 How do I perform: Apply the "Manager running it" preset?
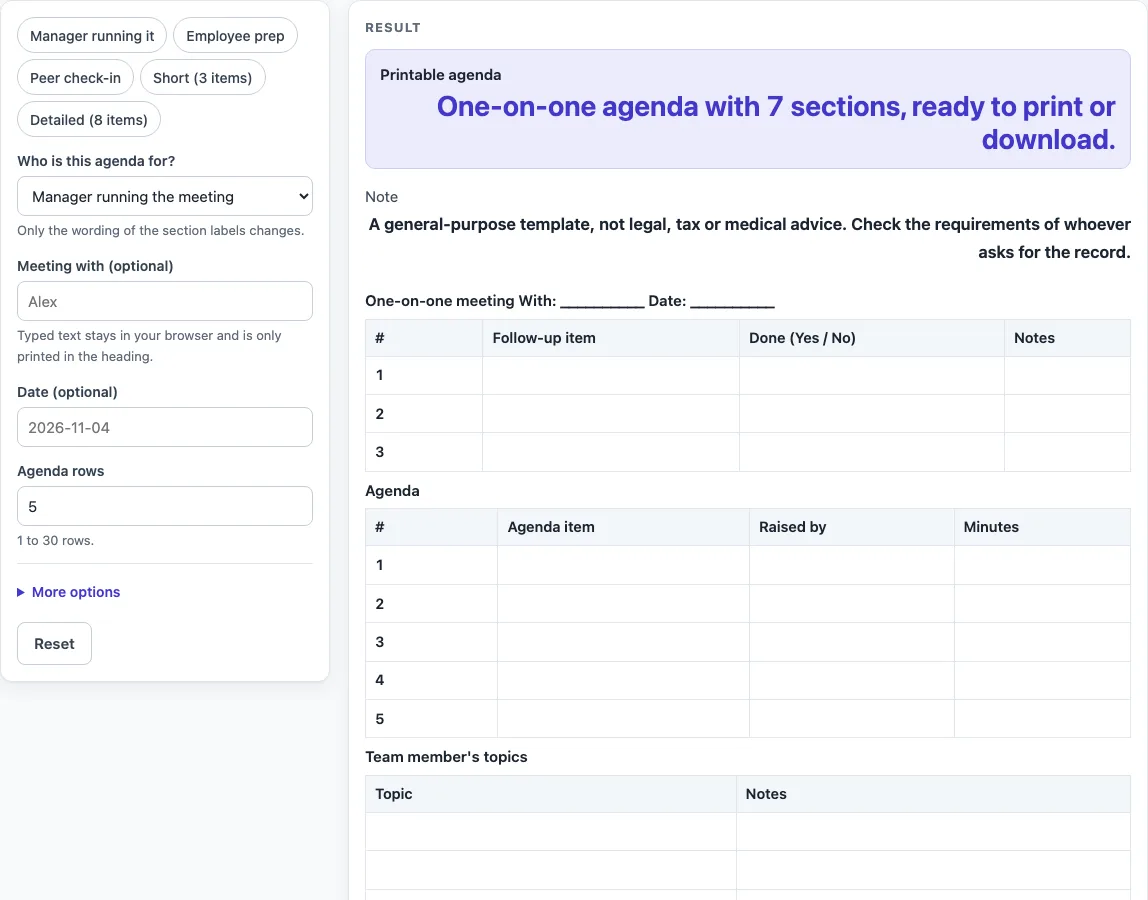click(92, 36)
